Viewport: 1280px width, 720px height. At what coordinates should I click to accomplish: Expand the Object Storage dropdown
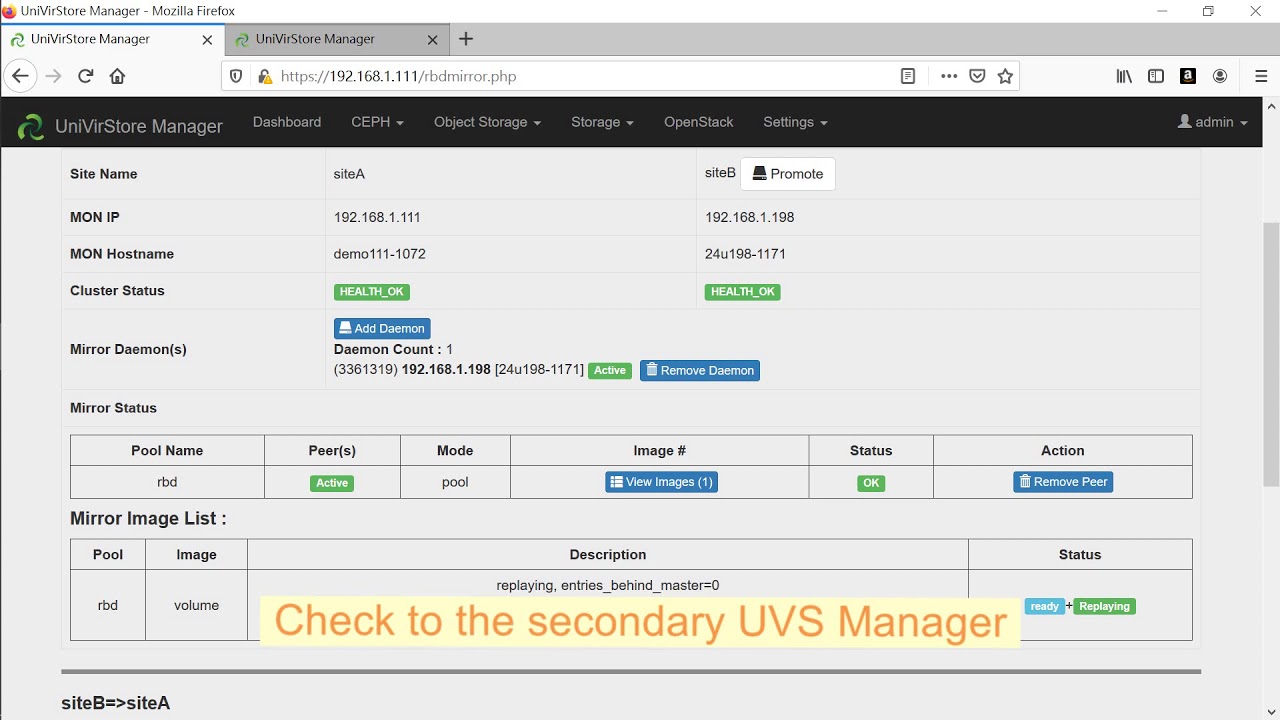(x=487, y=122)
